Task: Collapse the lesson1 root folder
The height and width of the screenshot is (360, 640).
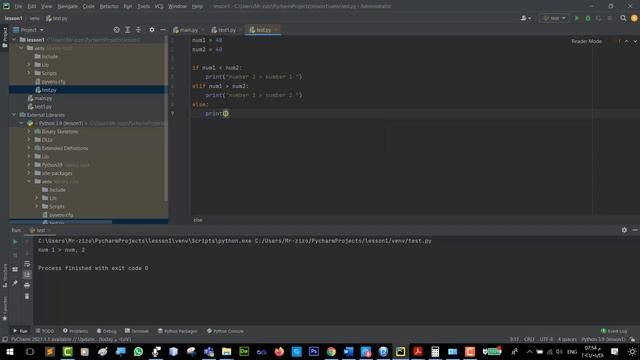Action: click(14, 40)
